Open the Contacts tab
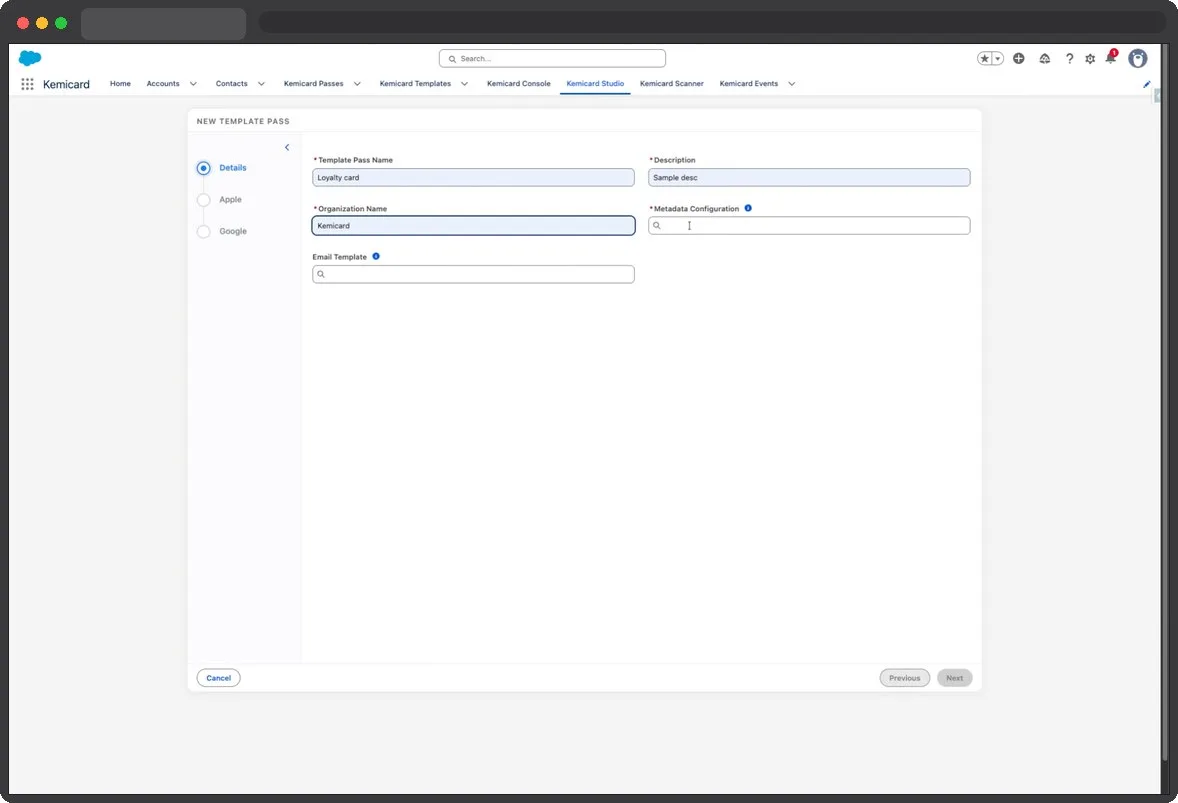Image resolution: width=1178 pixels, height=803 pixels. point(231,83)
